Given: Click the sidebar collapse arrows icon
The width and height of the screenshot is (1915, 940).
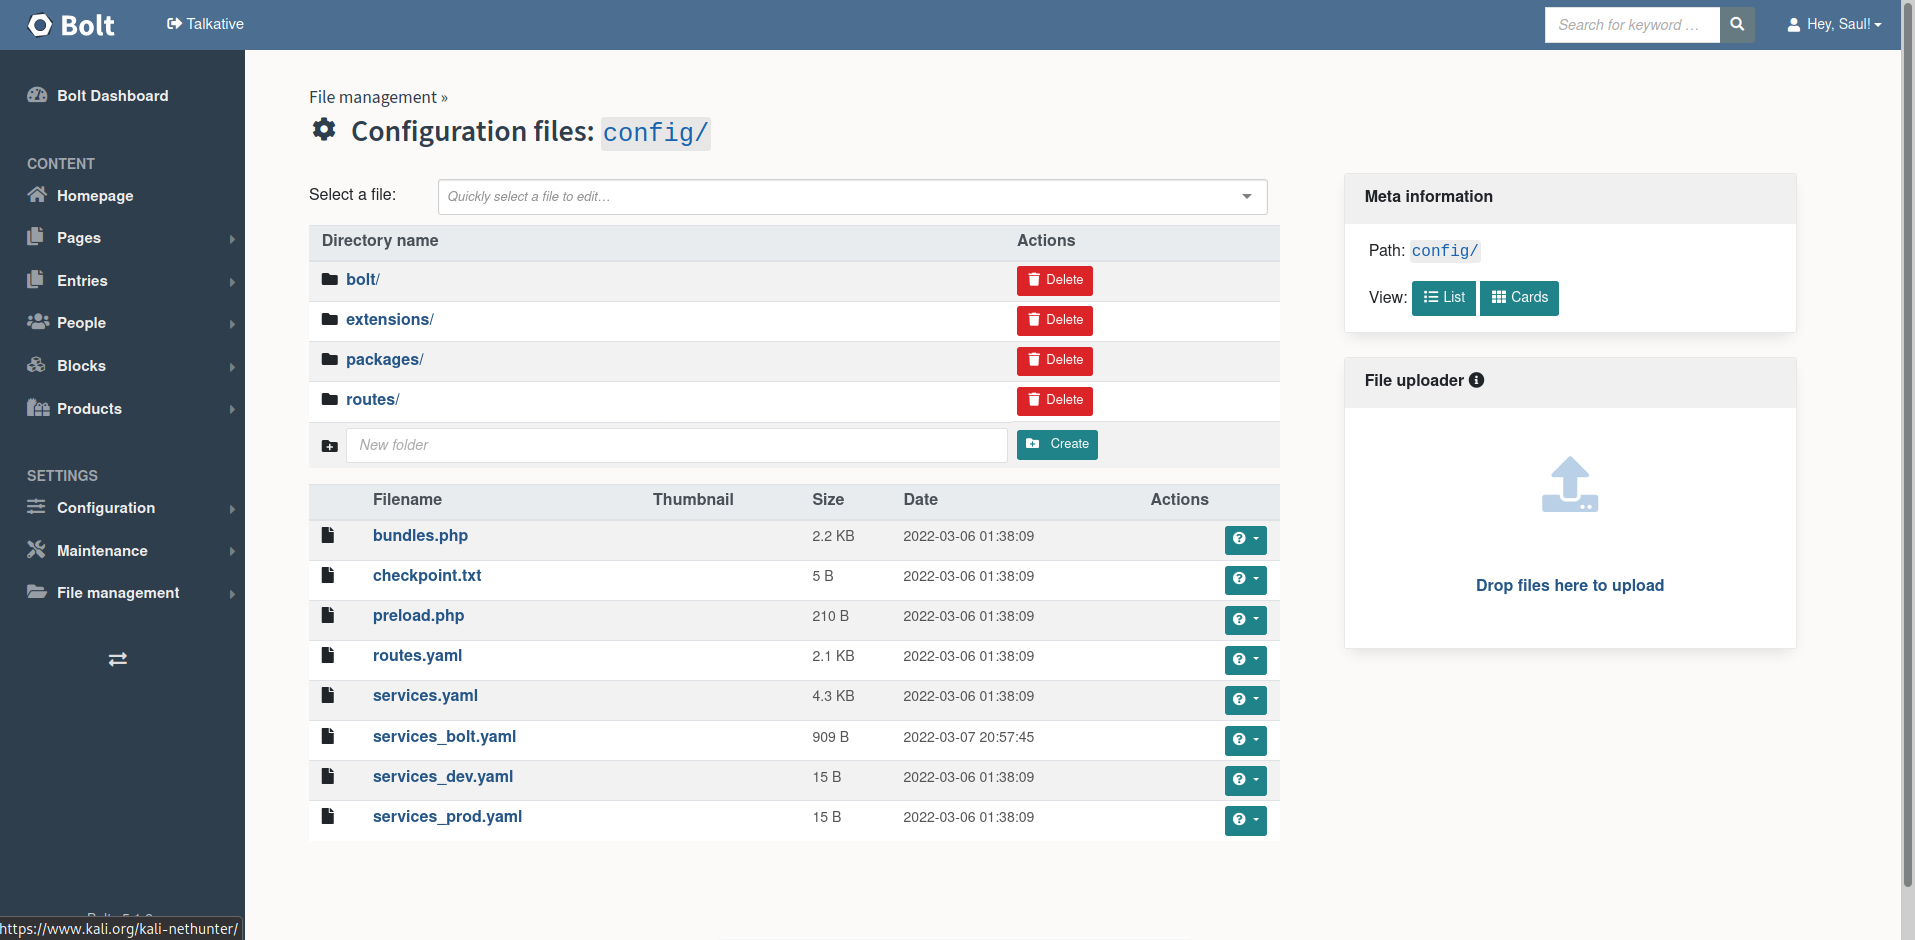Looking at the screenshot, I should [118, 659].
